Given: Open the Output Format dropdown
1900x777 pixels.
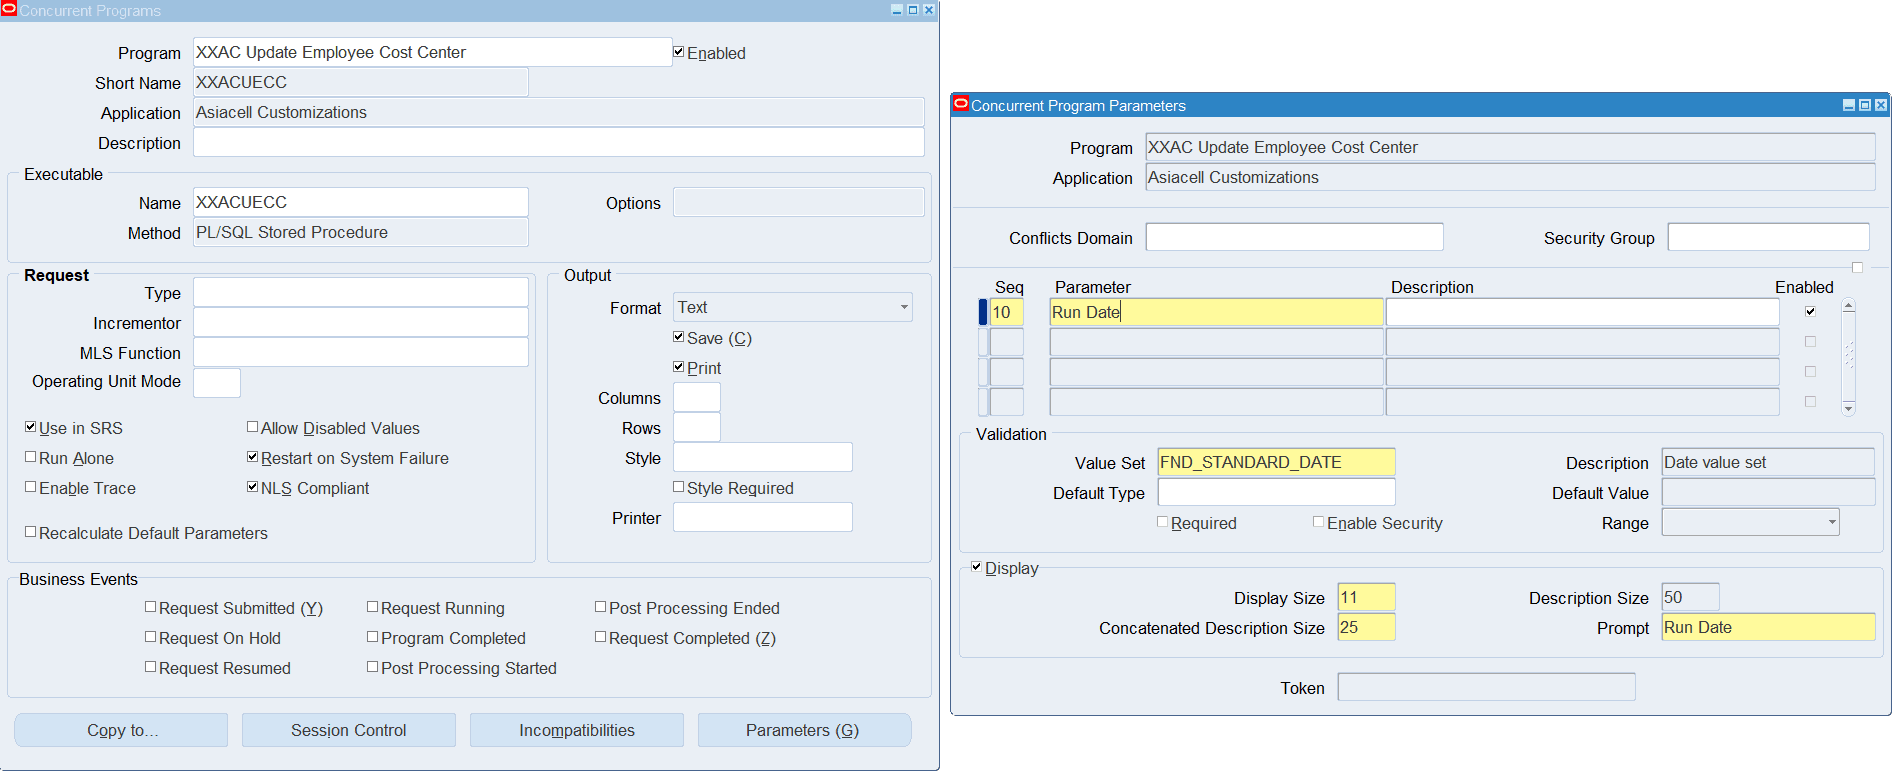Looking at the screenshot, I should [x=904, y=307].
